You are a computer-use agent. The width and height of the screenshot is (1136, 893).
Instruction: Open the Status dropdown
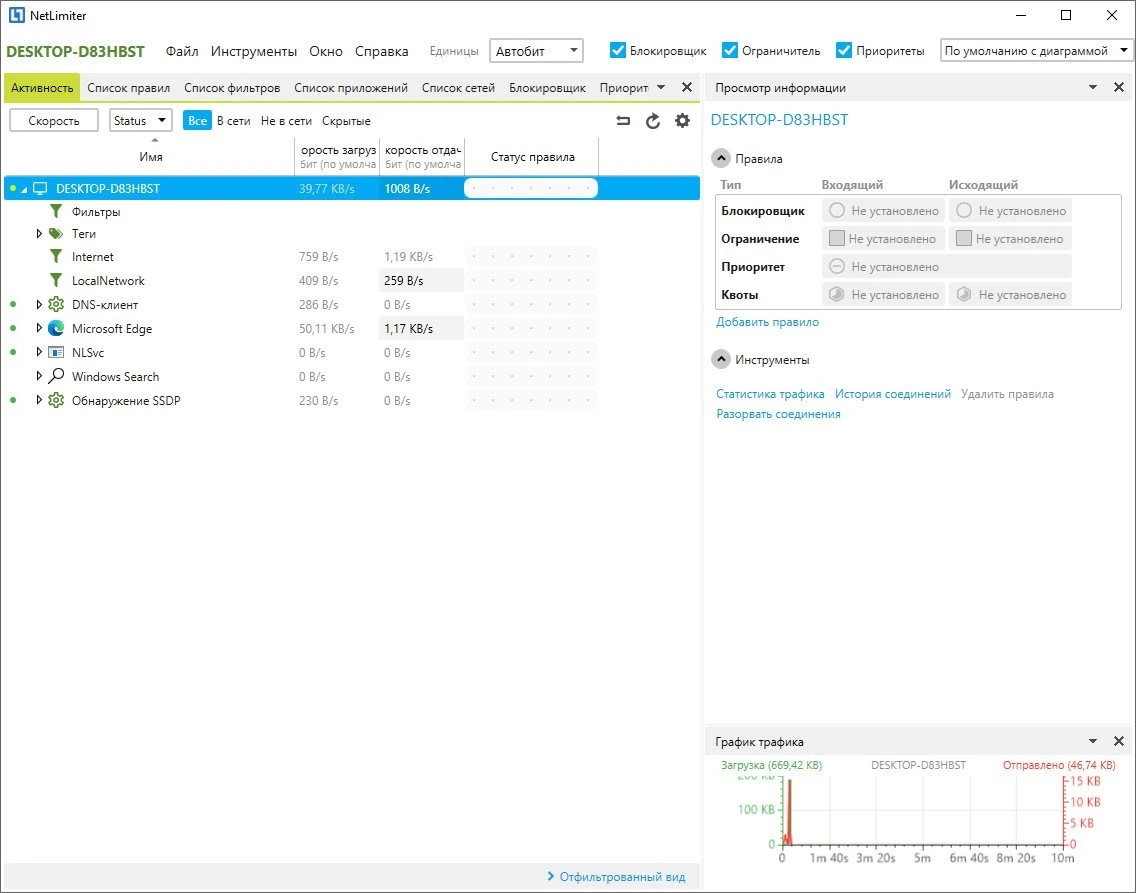pyautogui.click(x=141, y=120)
